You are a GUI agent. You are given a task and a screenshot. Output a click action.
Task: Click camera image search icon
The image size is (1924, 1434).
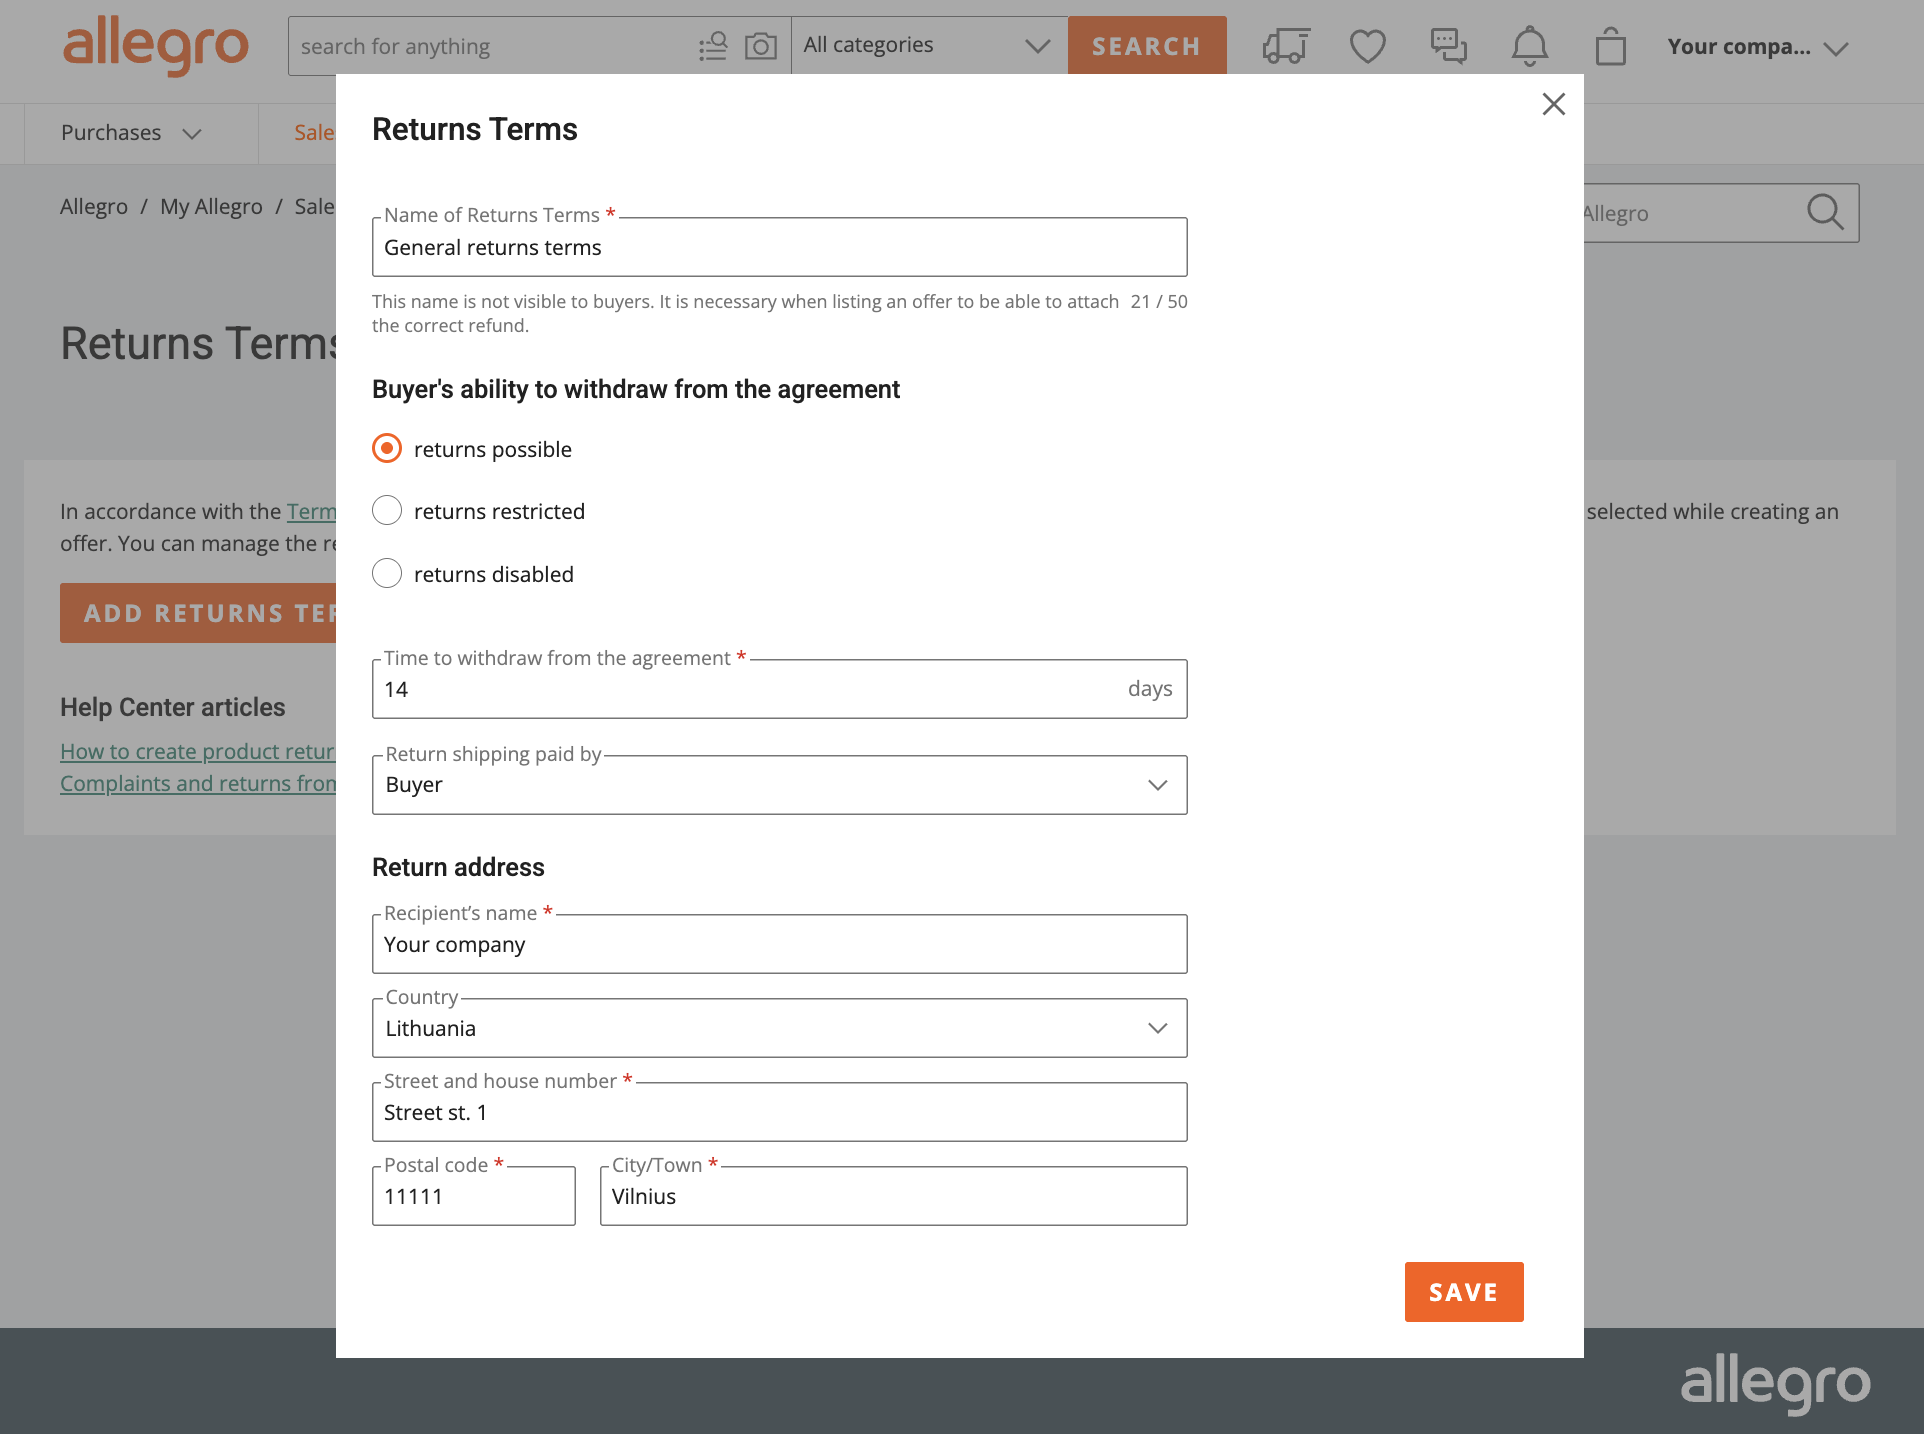[761, 46]
